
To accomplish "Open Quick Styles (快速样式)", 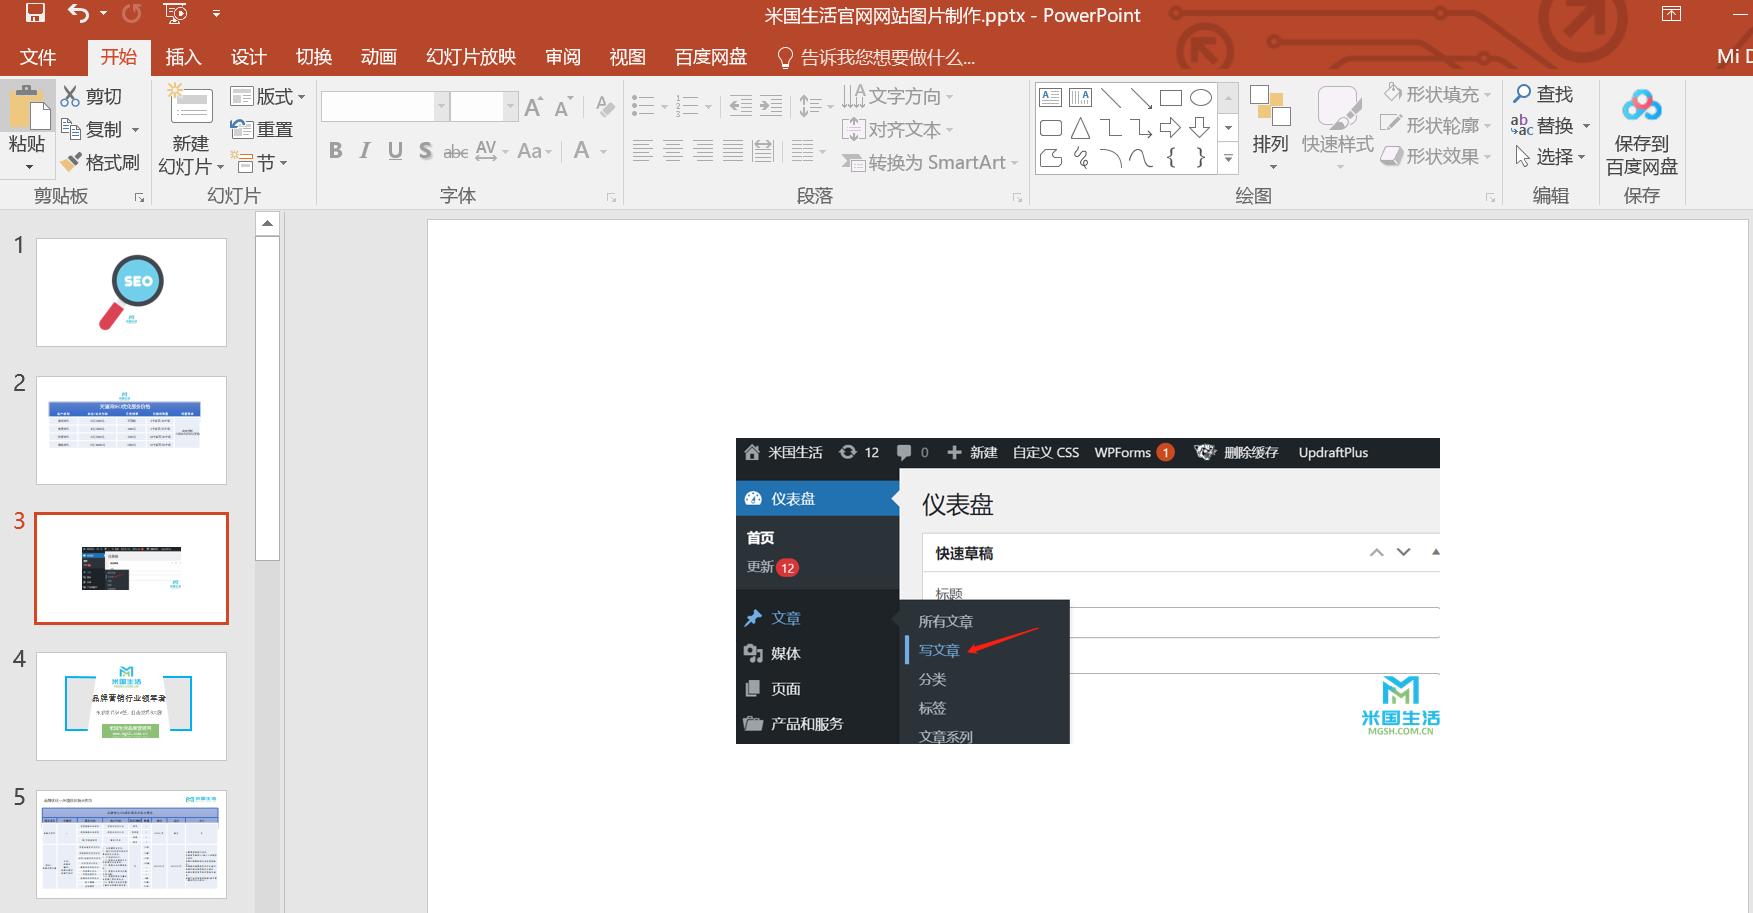I will pyautogui.click(x=1337, y=127).
